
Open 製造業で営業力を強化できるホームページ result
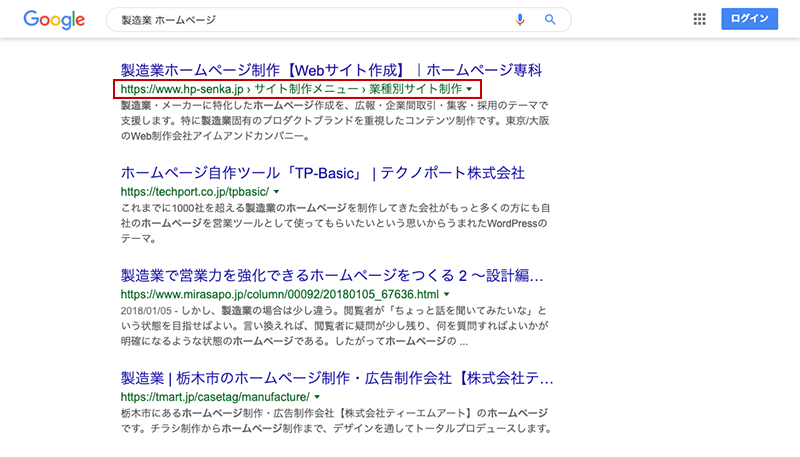(332, 275)
